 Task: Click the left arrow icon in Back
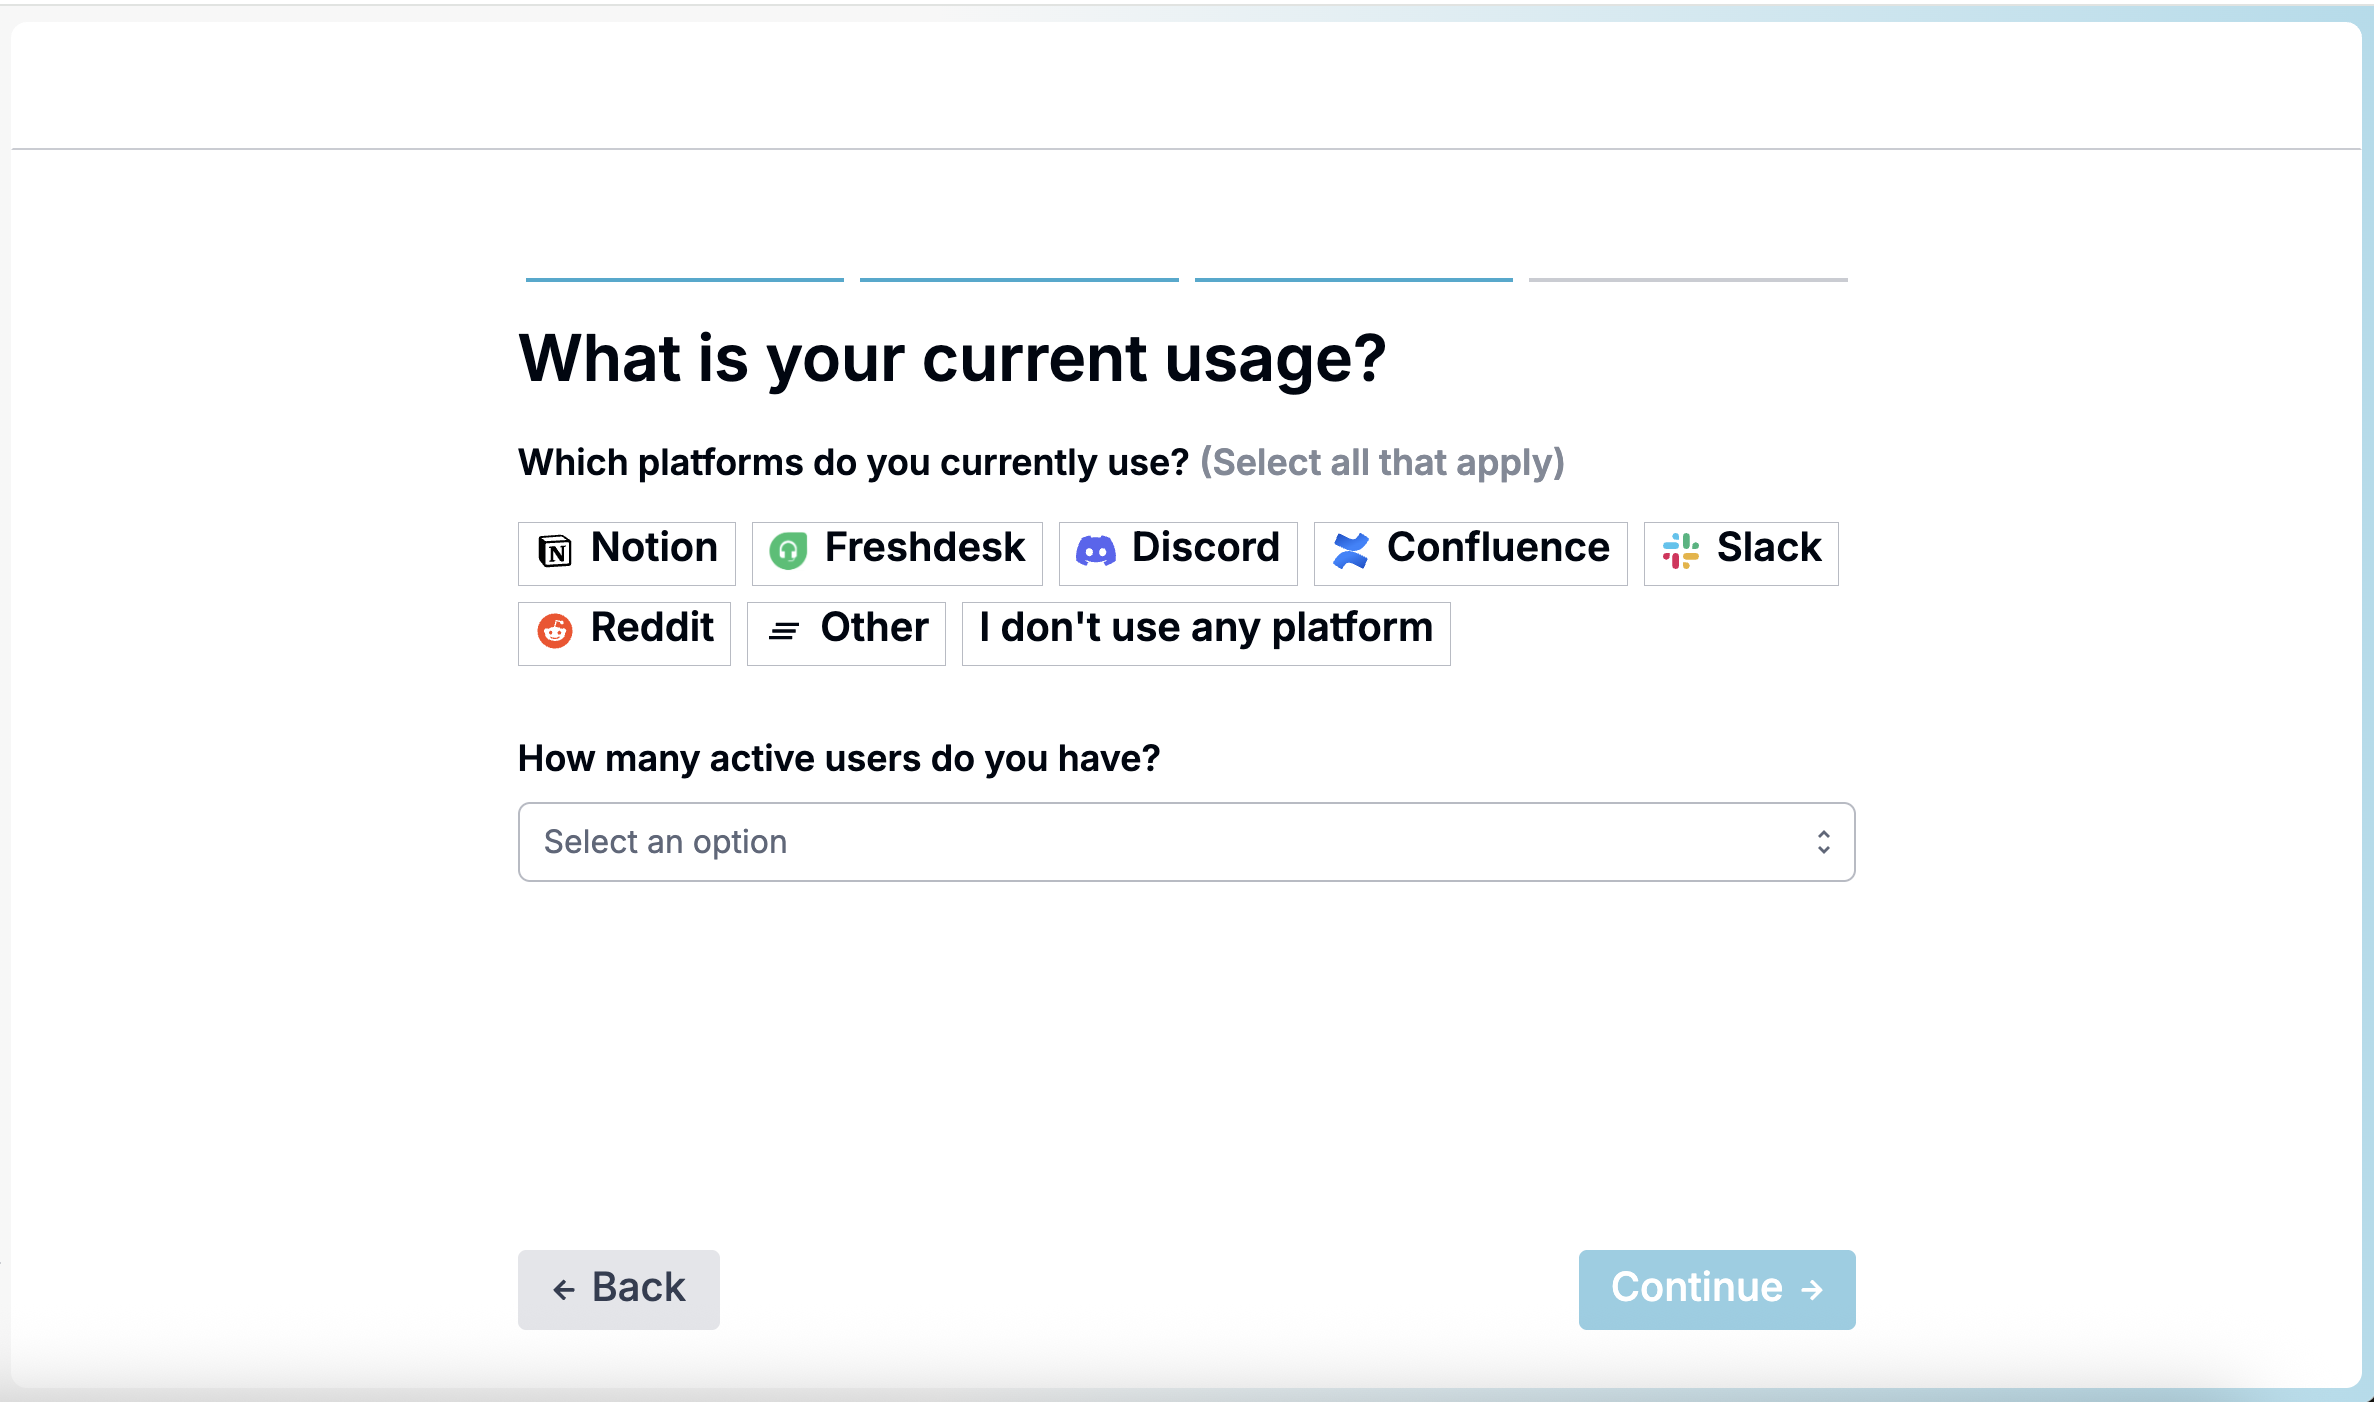564,1290
